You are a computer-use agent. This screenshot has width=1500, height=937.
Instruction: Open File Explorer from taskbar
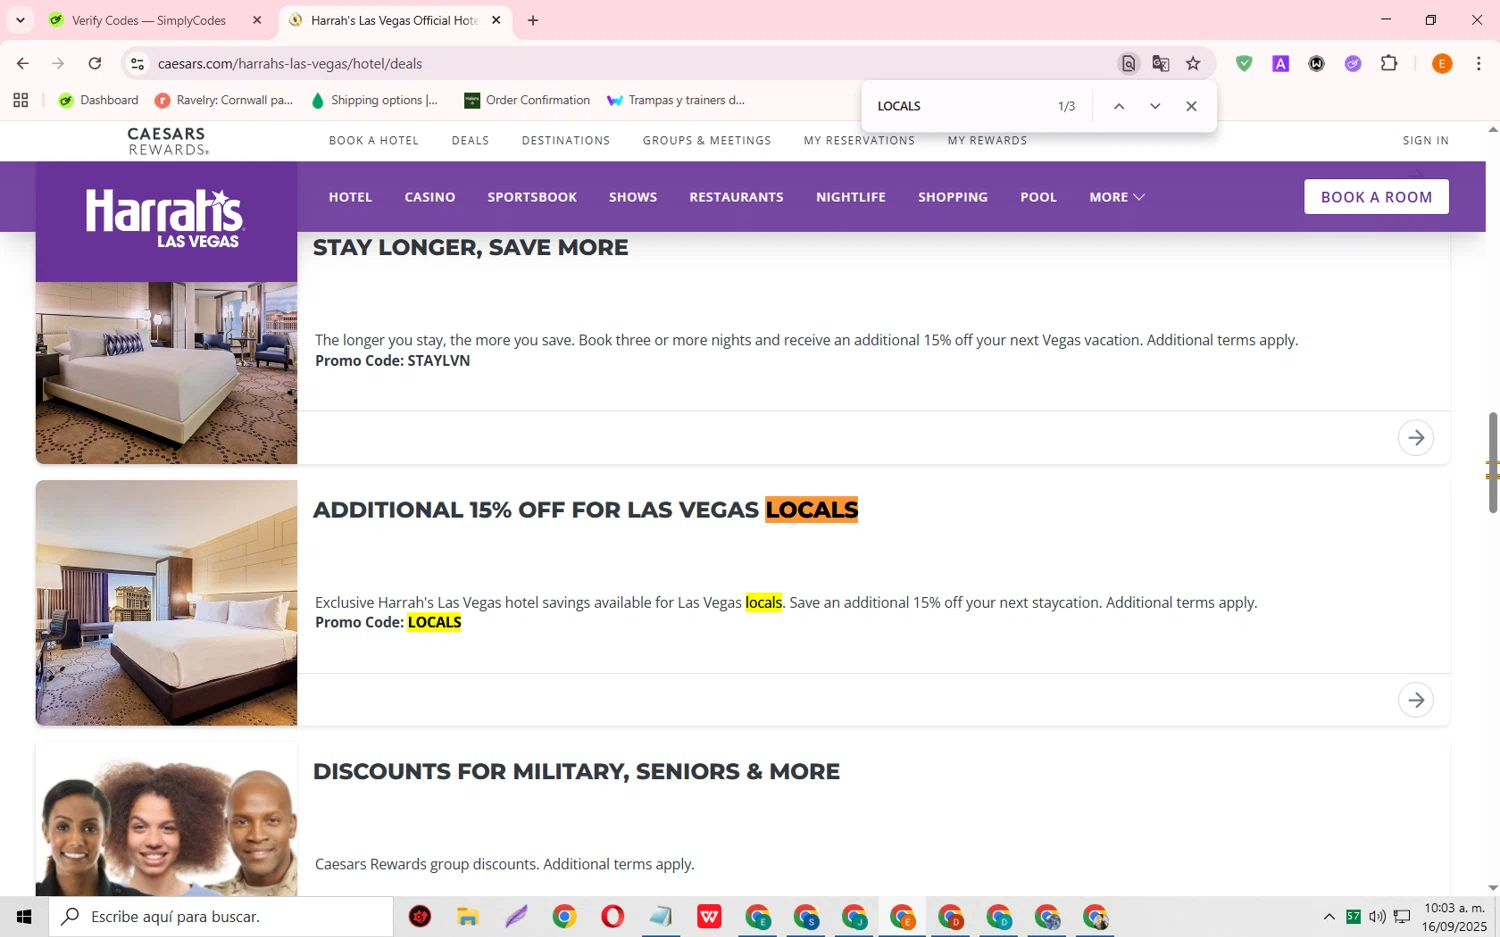pos(468,917)
